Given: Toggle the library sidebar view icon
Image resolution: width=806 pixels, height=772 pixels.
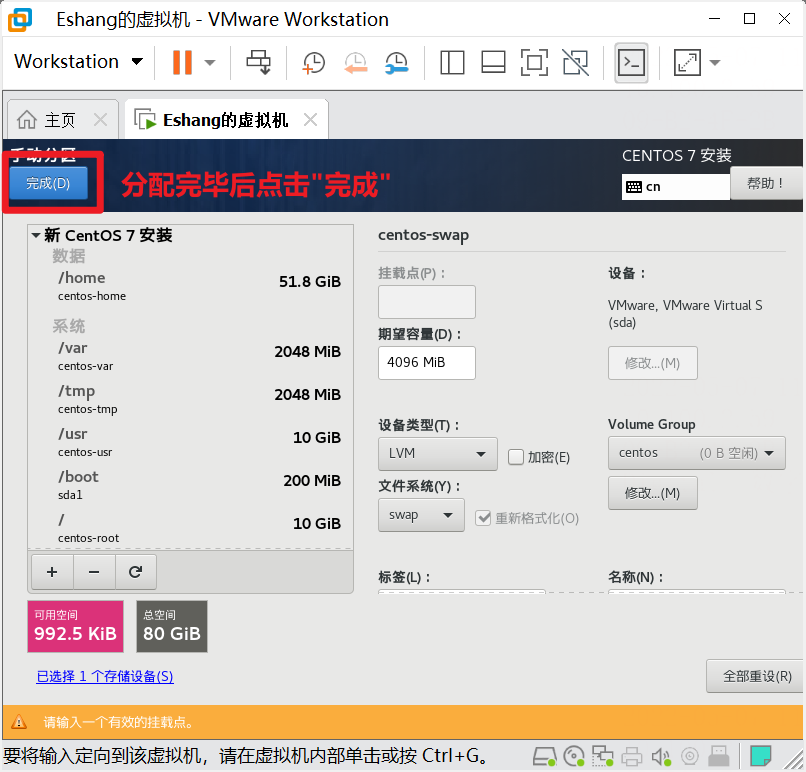Looking at the screenshot, I should [452, 63].
